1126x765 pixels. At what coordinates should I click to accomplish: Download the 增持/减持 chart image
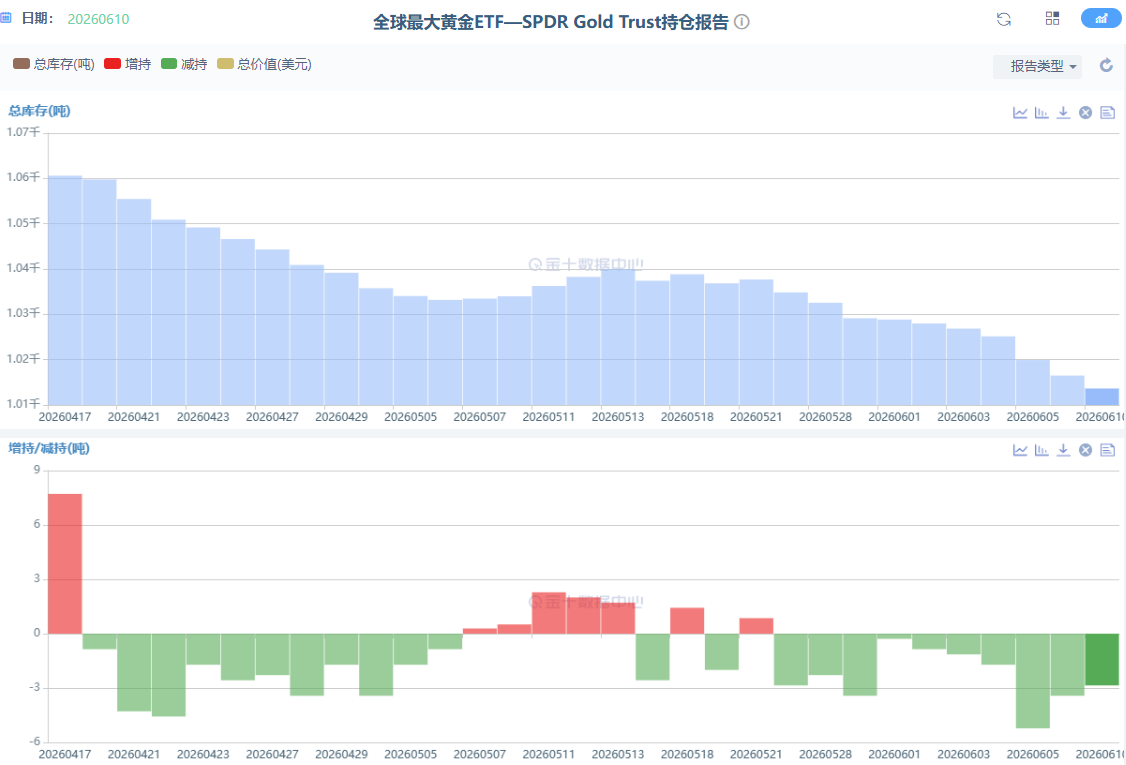[x=1064, y=450]
